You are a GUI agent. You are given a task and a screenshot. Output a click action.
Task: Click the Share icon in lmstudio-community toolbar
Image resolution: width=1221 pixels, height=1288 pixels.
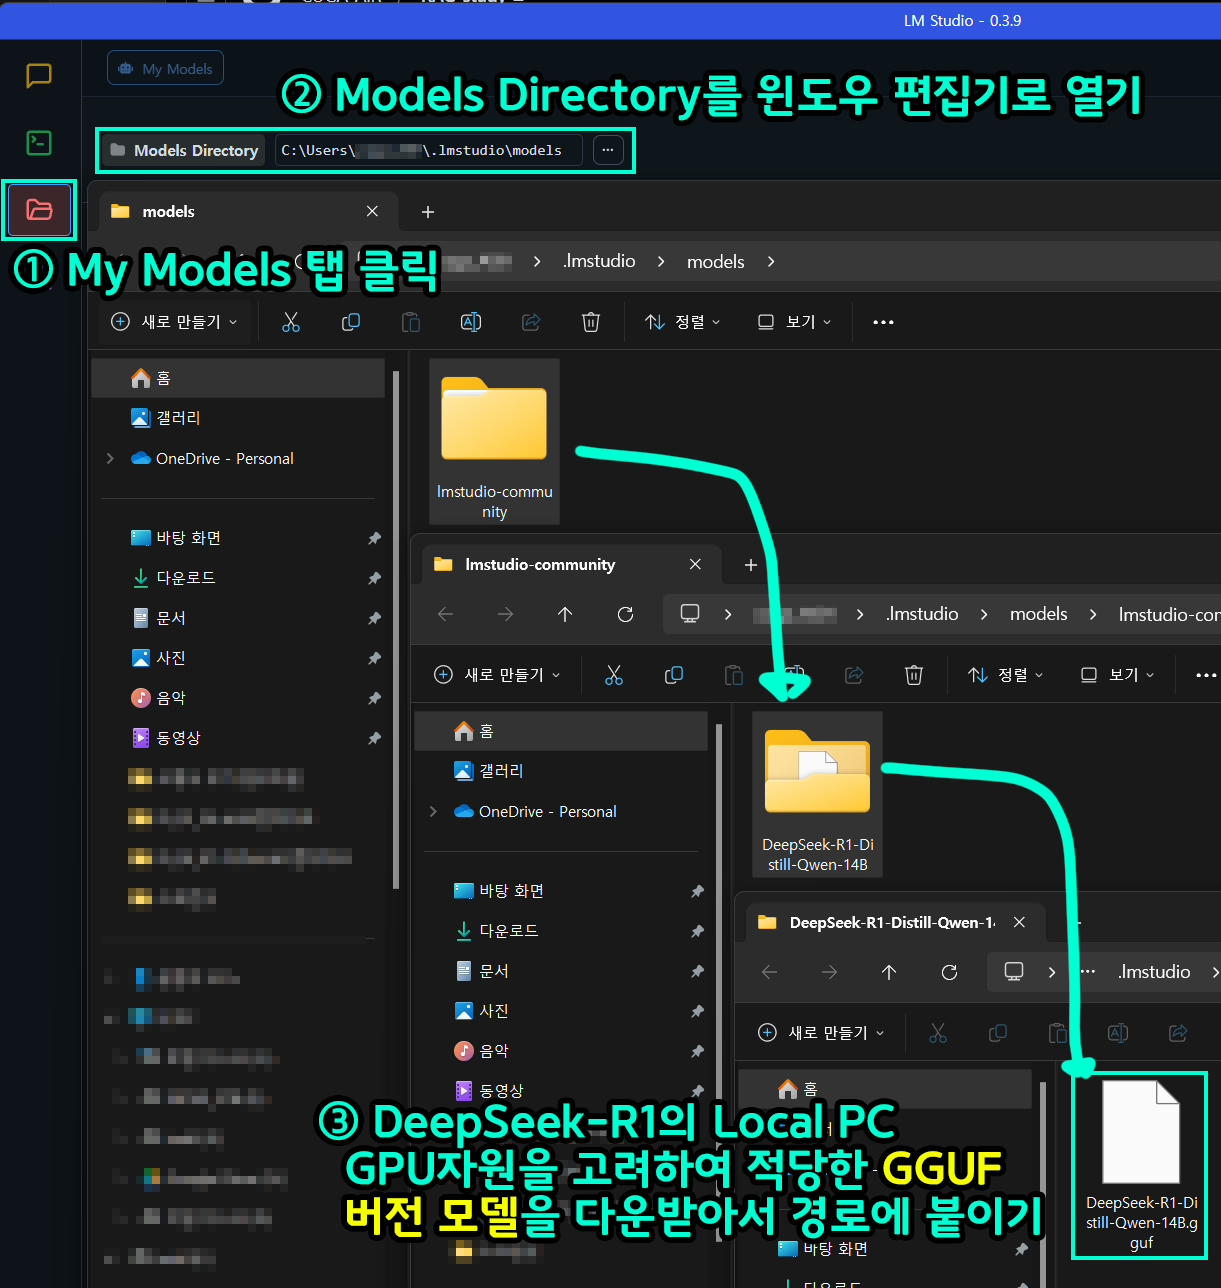tap(854, 675)
